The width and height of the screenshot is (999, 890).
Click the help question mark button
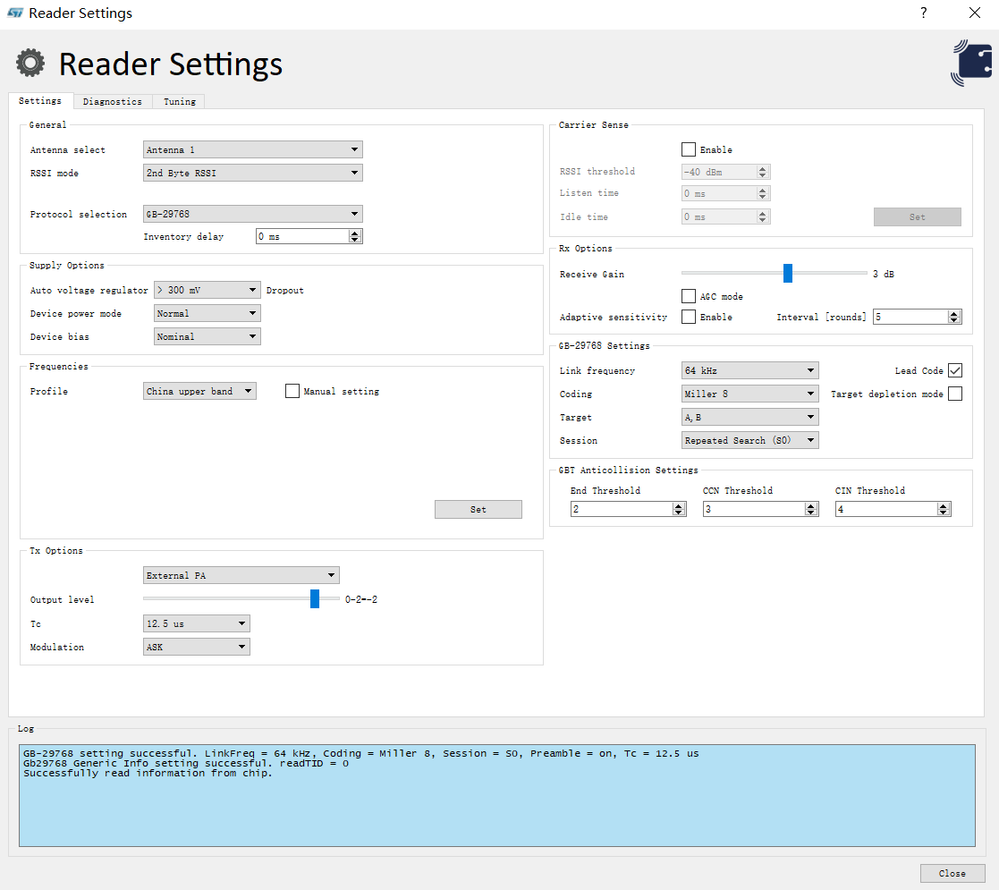pos(923,13)
